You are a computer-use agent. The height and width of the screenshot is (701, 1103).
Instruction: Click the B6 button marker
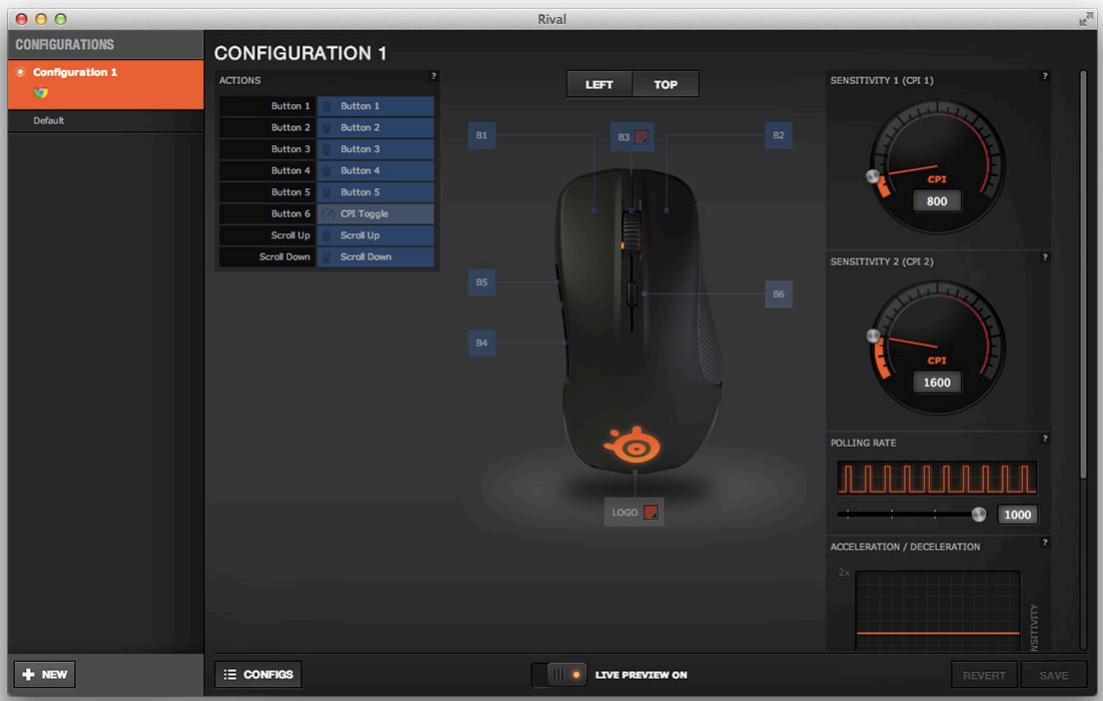(x=778, y=294)
